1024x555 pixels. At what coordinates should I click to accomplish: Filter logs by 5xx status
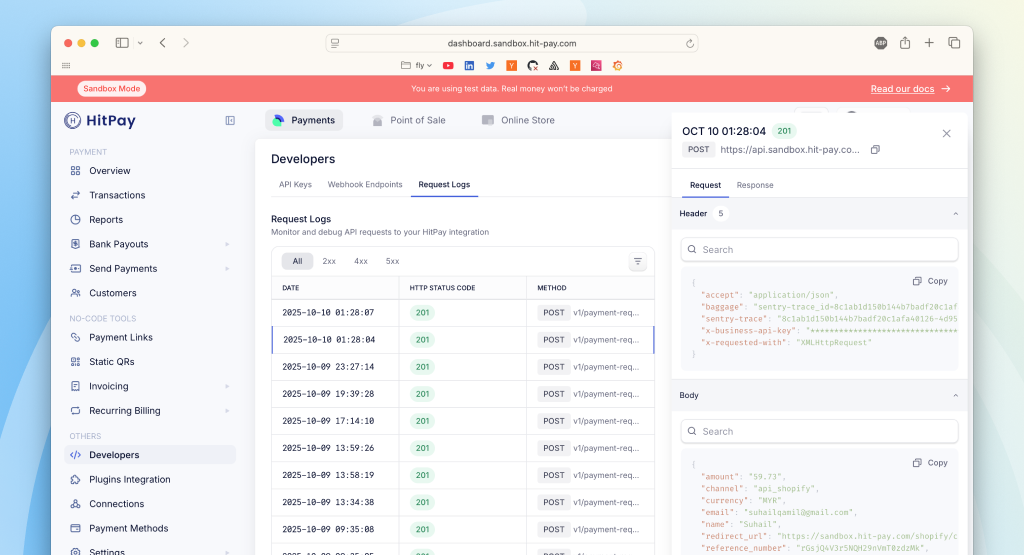pos(392,261)
